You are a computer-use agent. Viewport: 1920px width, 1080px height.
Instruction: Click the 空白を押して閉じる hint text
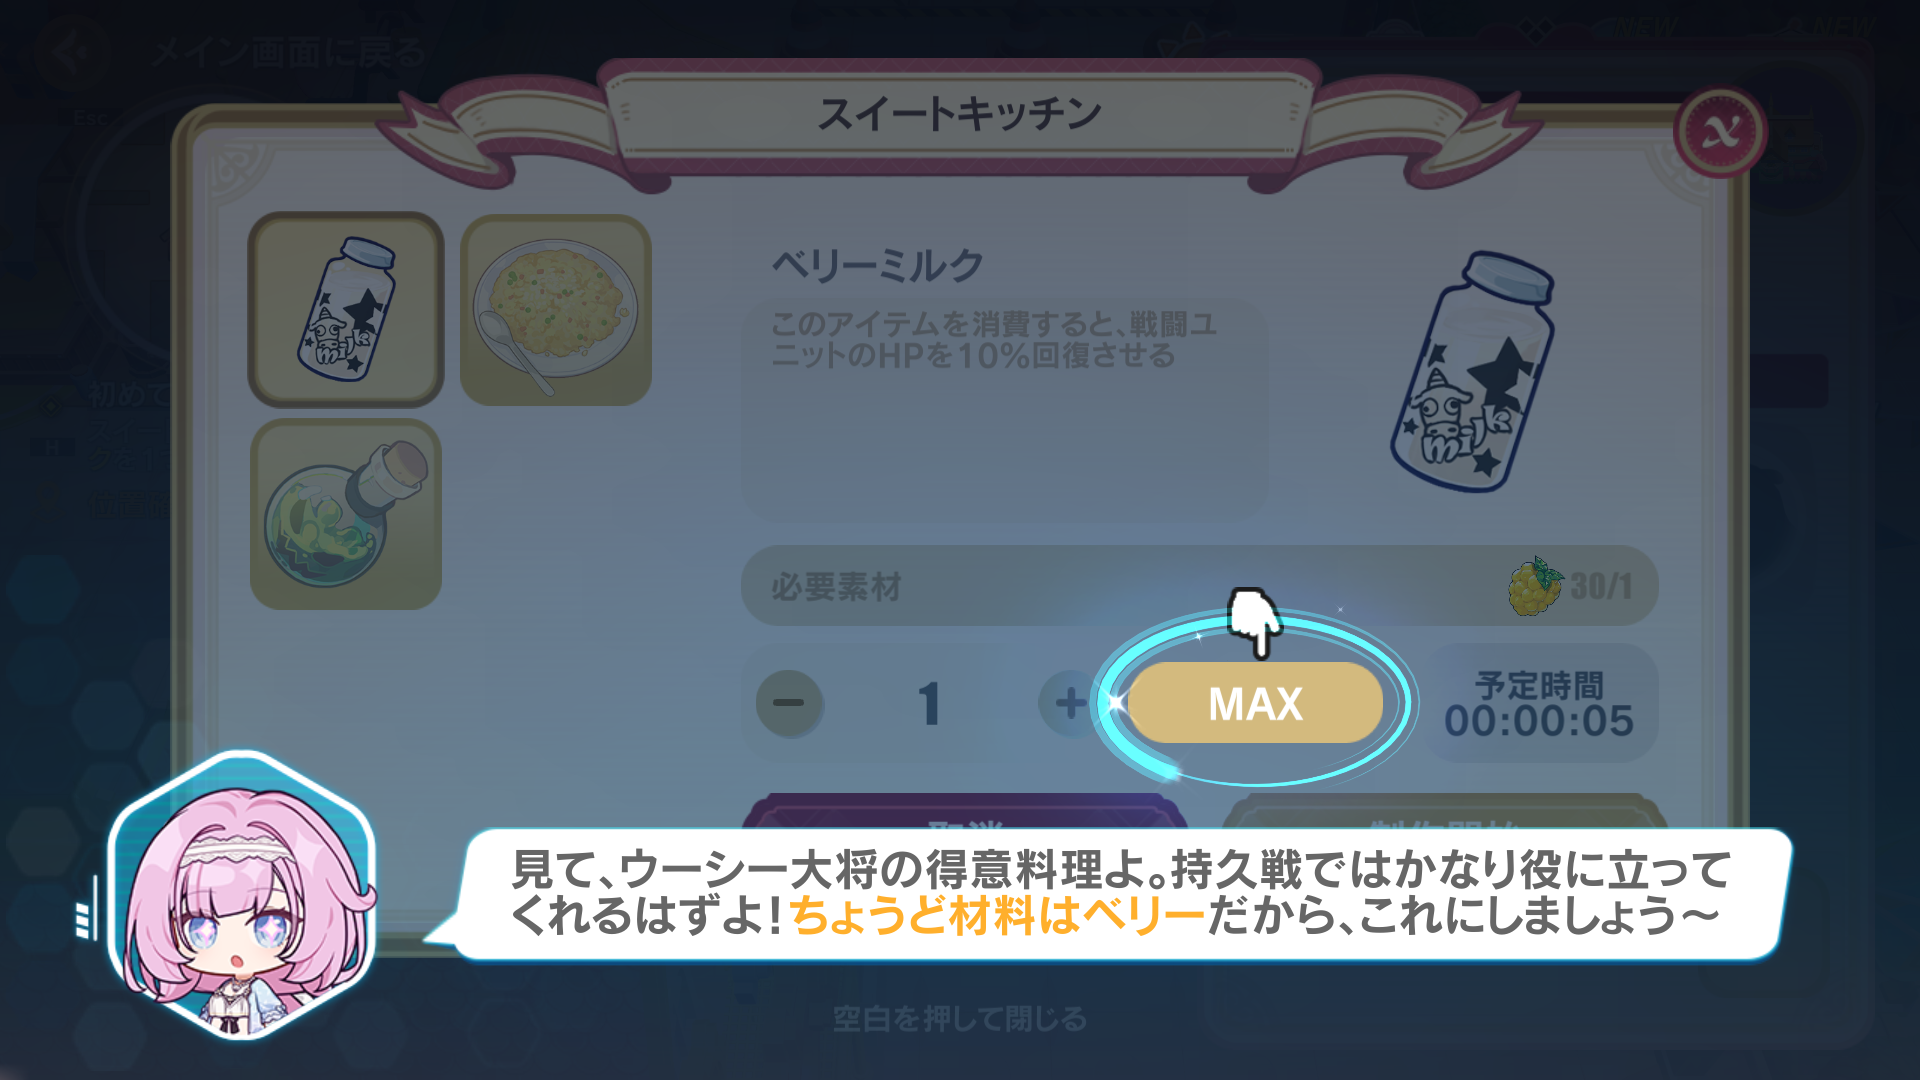click(x=960, y=1019)
